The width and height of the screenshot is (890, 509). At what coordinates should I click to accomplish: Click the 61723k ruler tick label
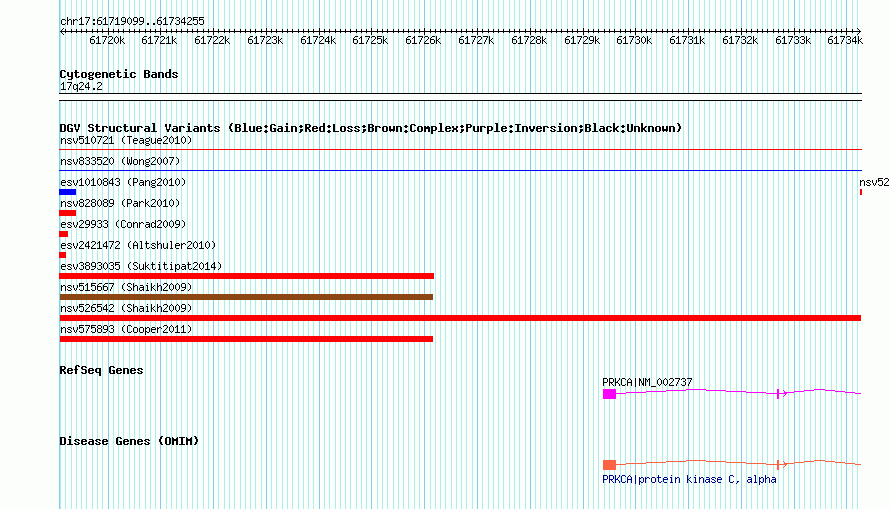pyautogui.click(x=265, y=40)
